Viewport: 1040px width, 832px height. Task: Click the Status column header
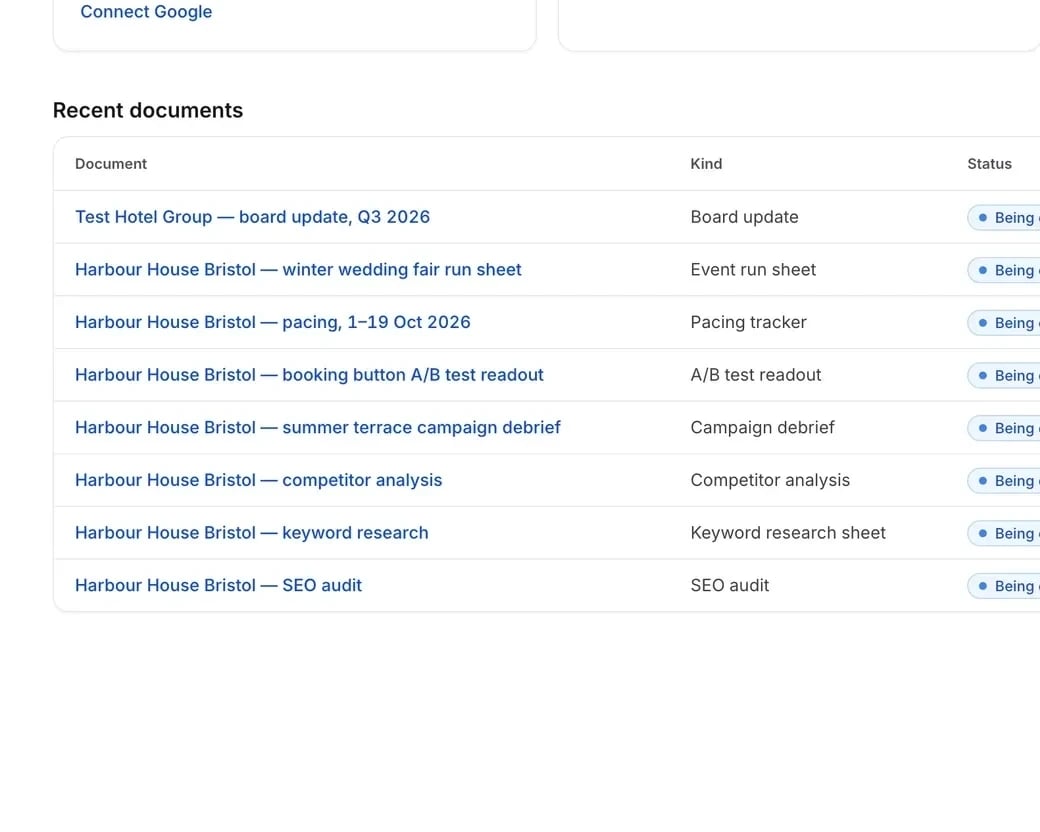click(x=989, y=164)
